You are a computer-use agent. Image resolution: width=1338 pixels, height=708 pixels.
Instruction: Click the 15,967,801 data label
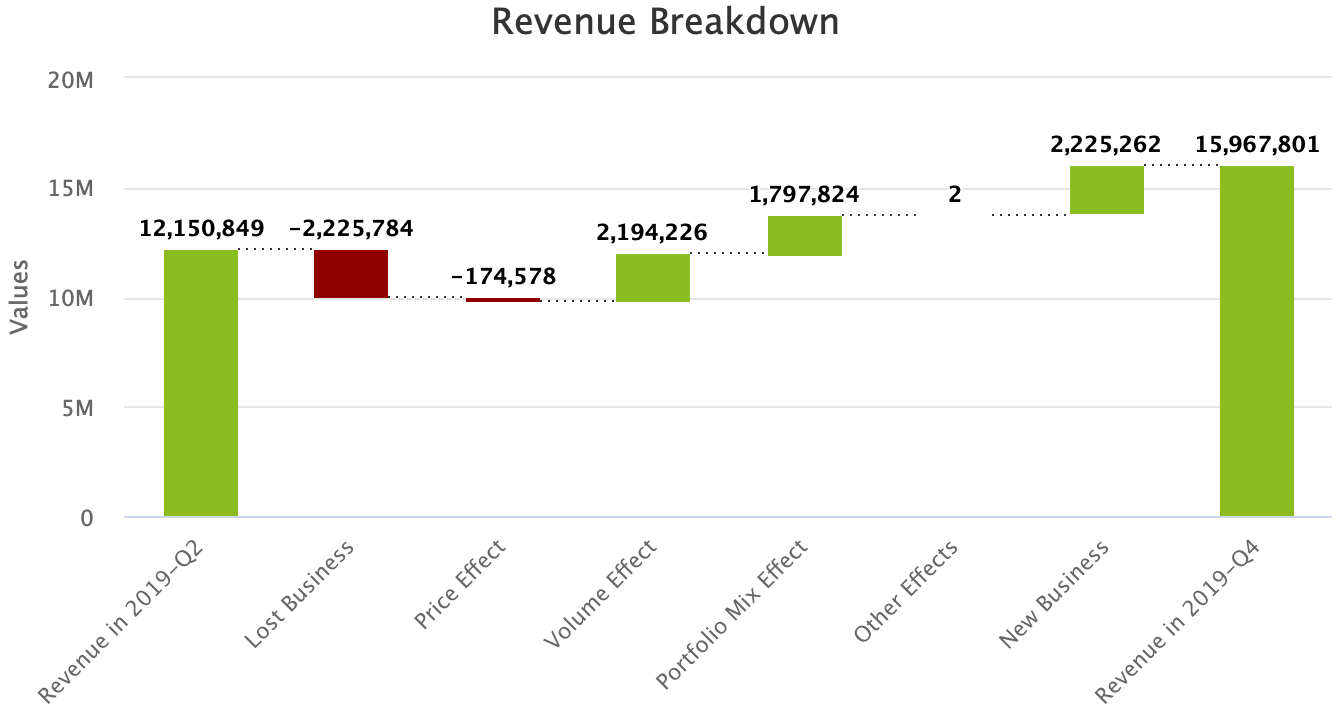(x=1256, y=145)
